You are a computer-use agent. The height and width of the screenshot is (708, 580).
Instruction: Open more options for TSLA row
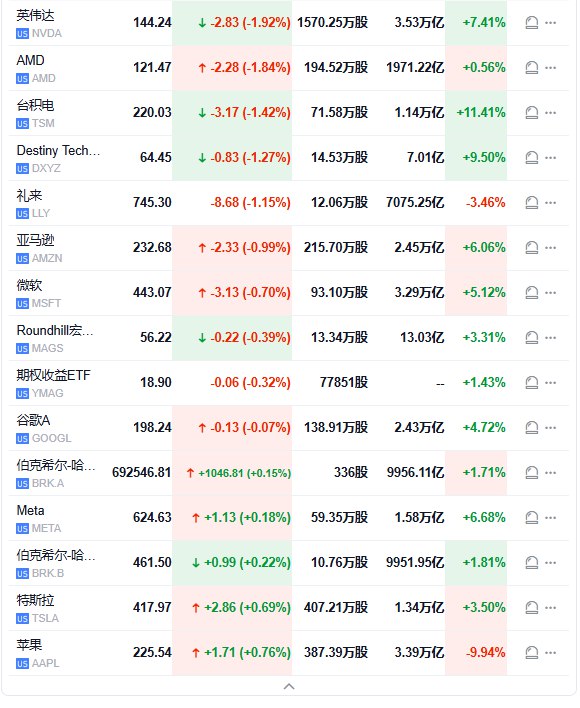551,608
